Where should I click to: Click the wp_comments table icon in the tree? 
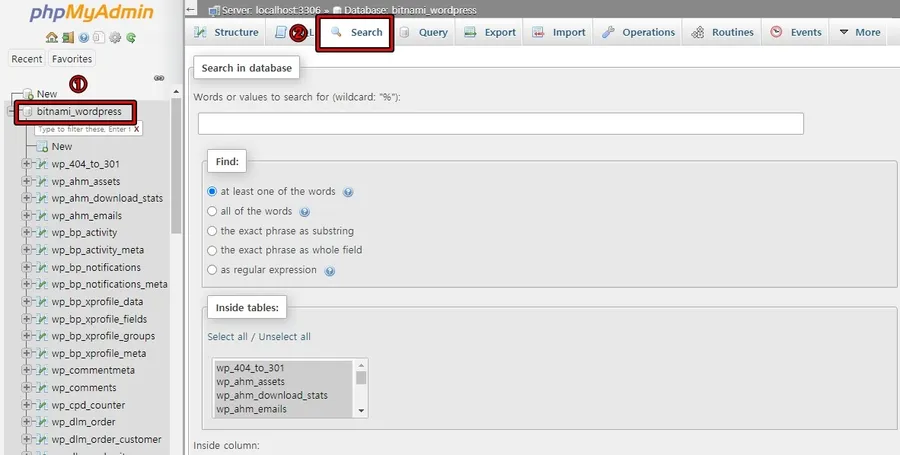point(42,387)
